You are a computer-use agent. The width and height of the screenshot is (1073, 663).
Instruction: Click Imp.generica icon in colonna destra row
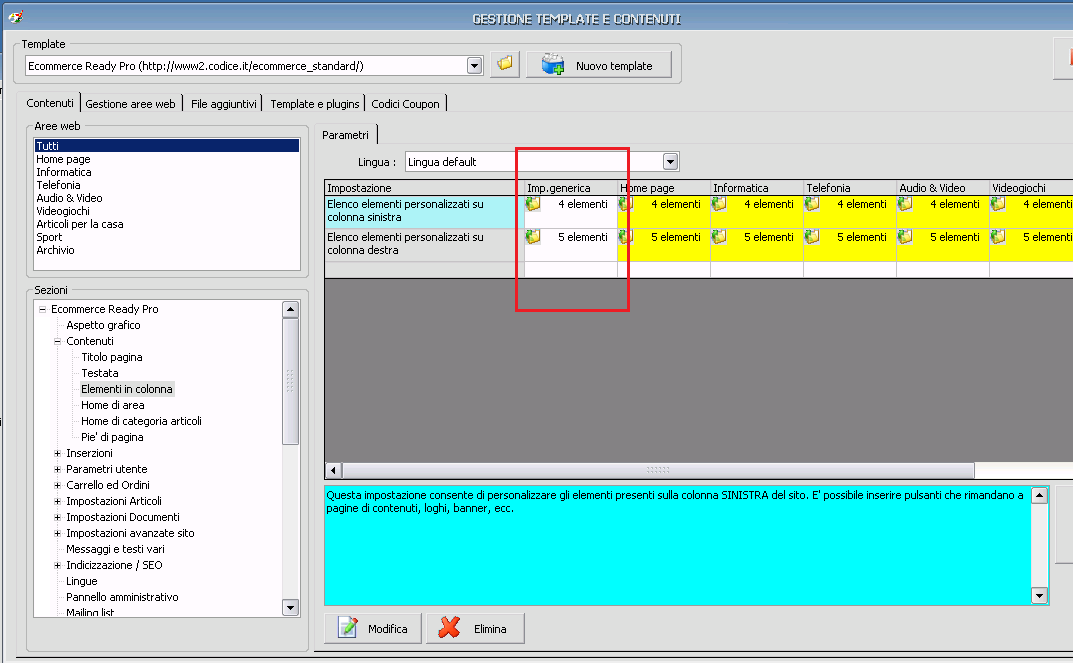[x=533, y=237]
